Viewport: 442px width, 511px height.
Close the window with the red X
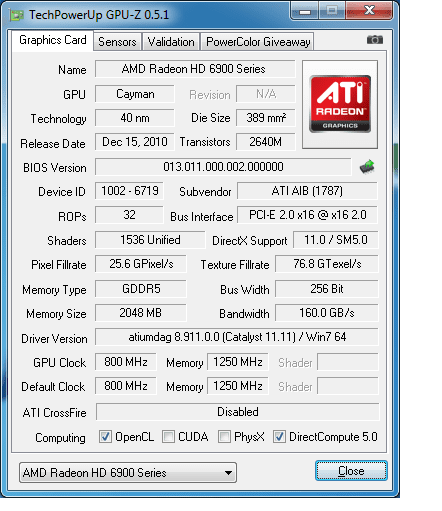coord(369,11)
